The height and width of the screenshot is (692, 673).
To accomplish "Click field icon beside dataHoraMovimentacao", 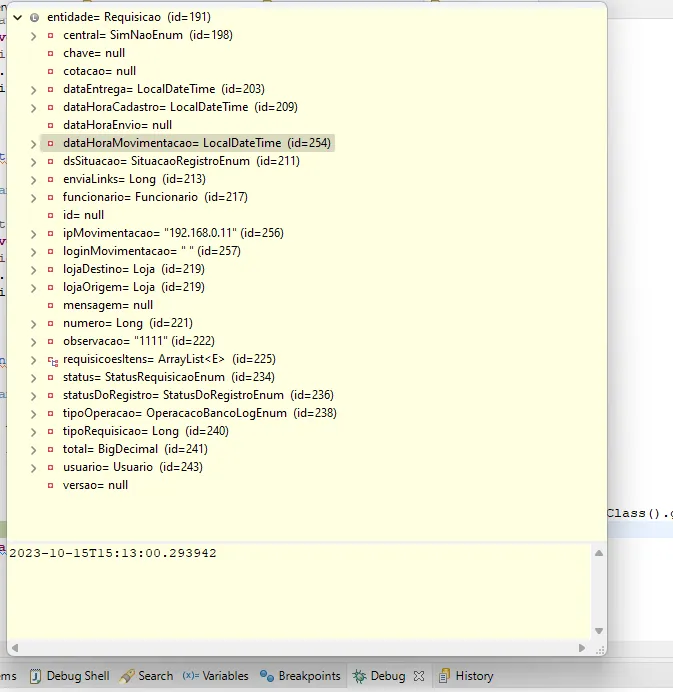I will click(x=50, y=143).
